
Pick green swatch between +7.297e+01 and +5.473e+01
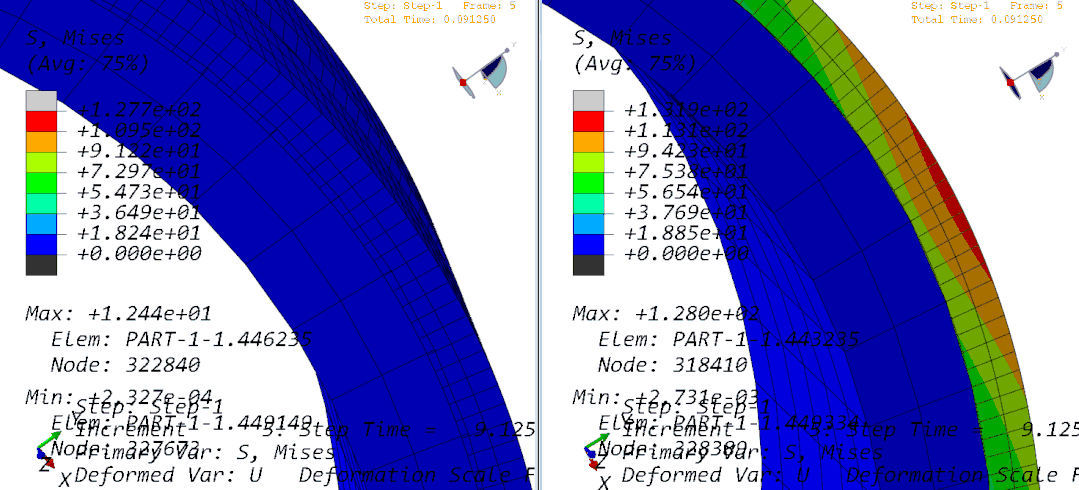coord(41,182)
